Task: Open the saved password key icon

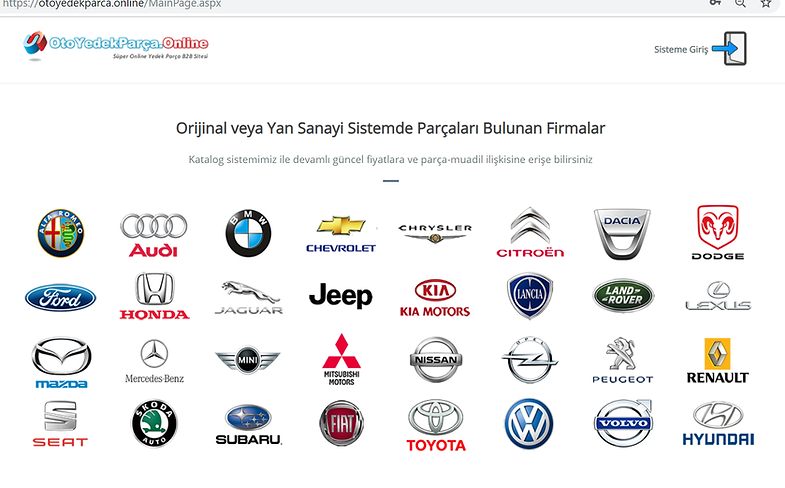Action: (x=715, y=3)
